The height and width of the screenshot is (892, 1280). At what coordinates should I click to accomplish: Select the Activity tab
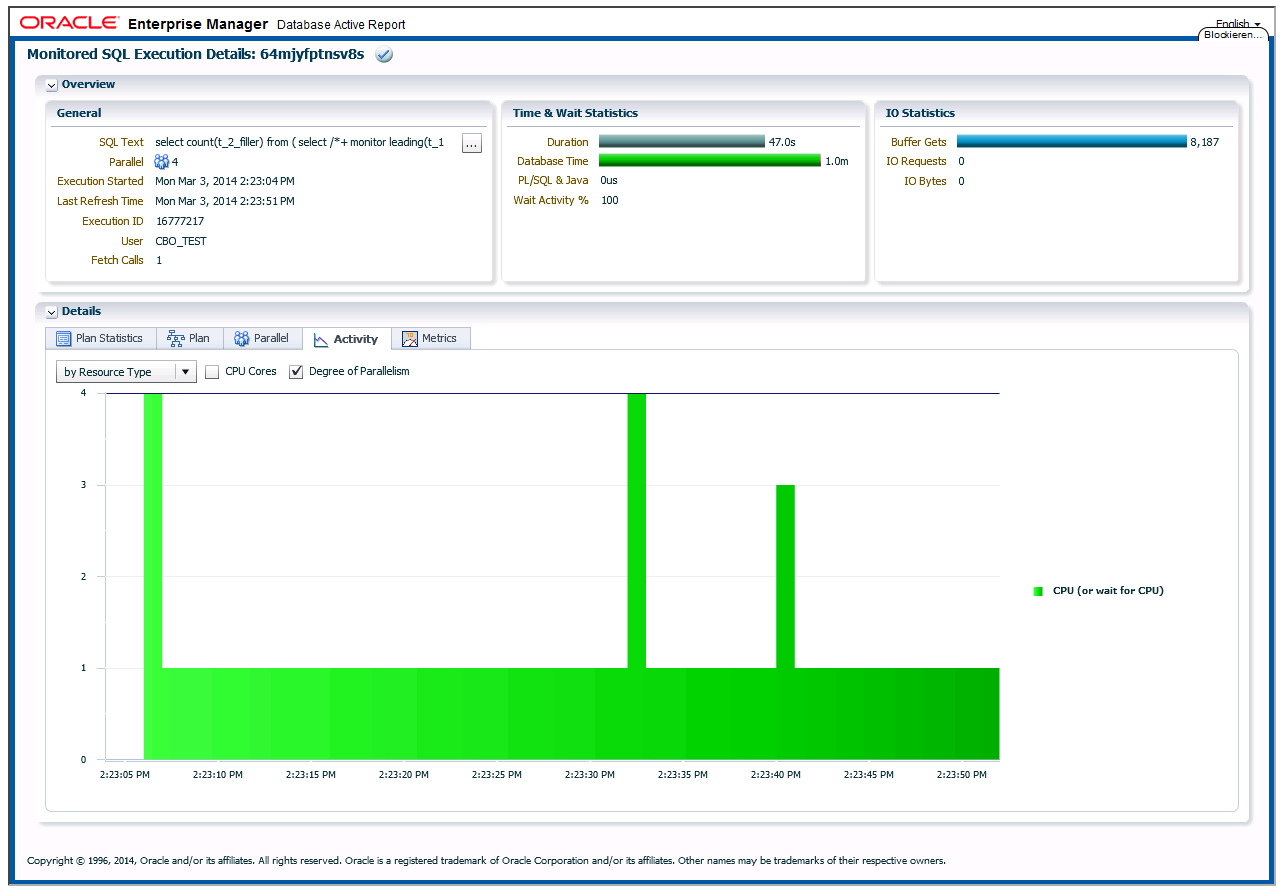pos(346,340)
